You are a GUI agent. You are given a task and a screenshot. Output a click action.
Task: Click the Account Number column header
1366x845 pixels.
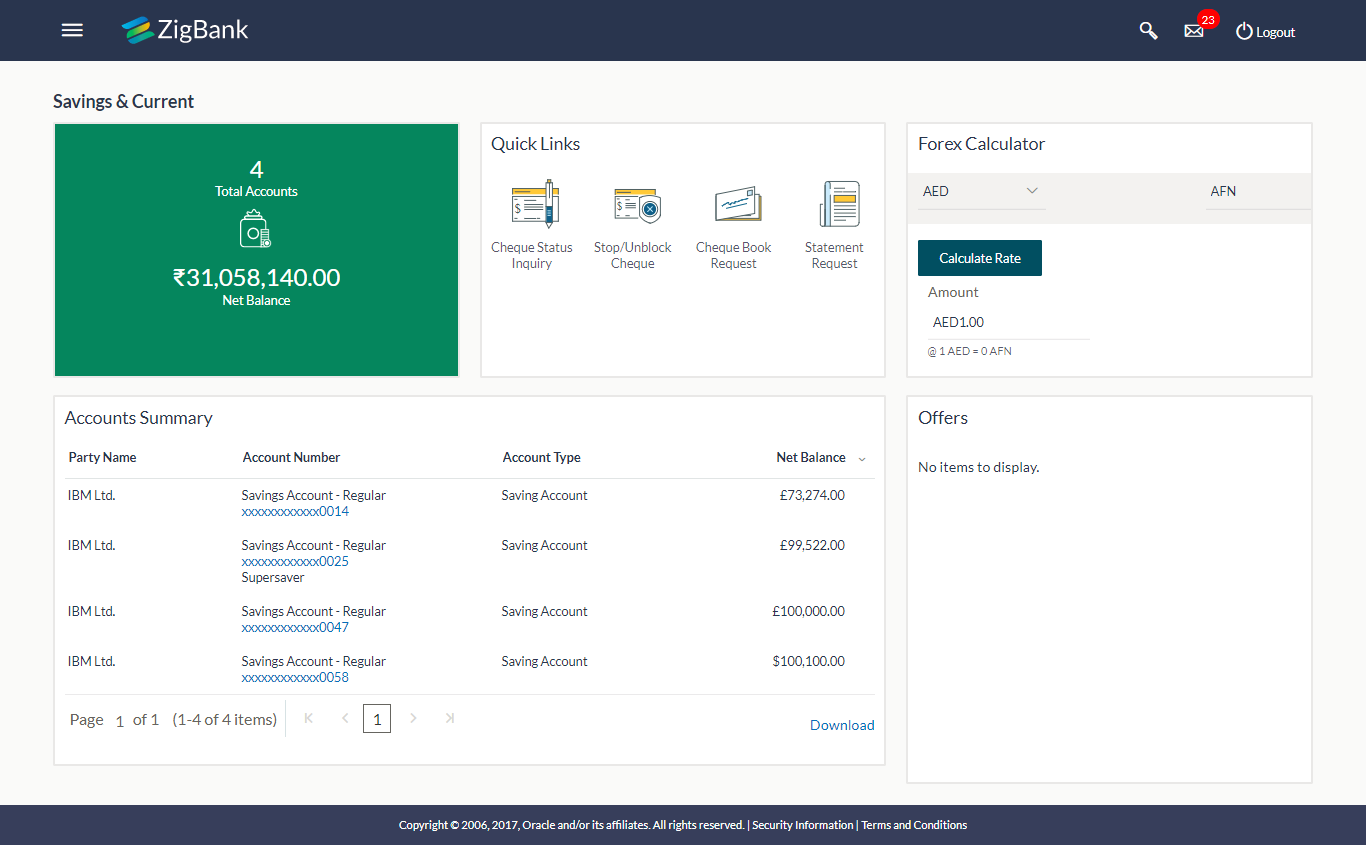[x=291, y=457]
